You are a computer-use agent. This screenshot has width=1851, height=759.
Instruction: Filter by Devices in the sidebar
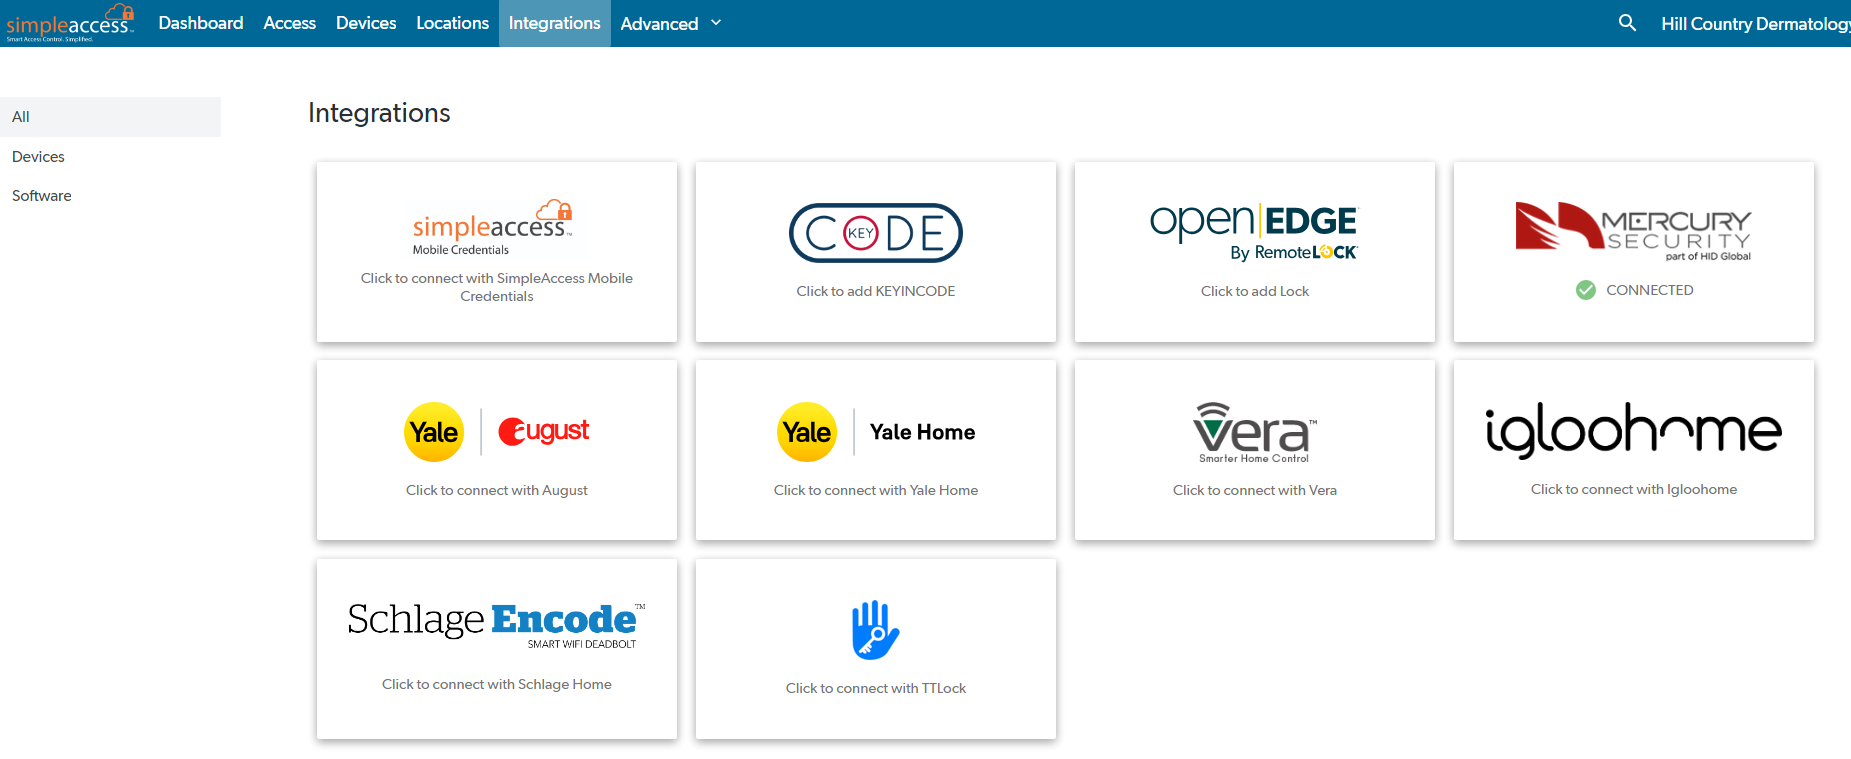pos(38,157)
